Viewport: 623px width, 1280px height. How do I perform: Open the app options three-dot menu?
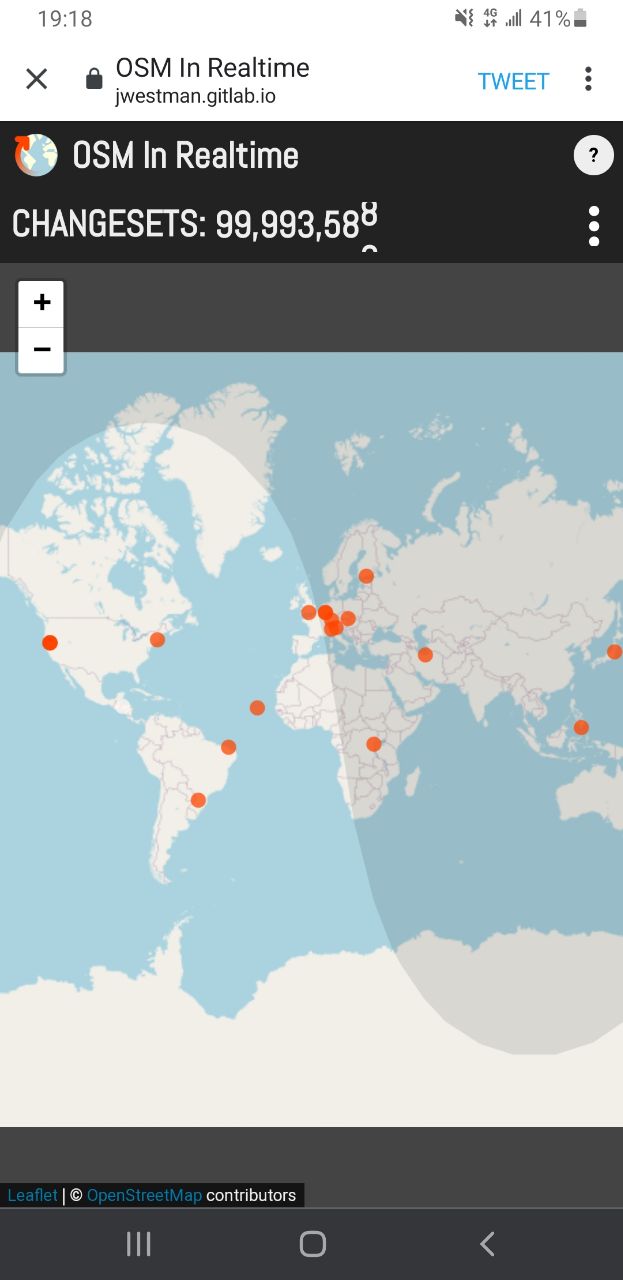point(594,226)
